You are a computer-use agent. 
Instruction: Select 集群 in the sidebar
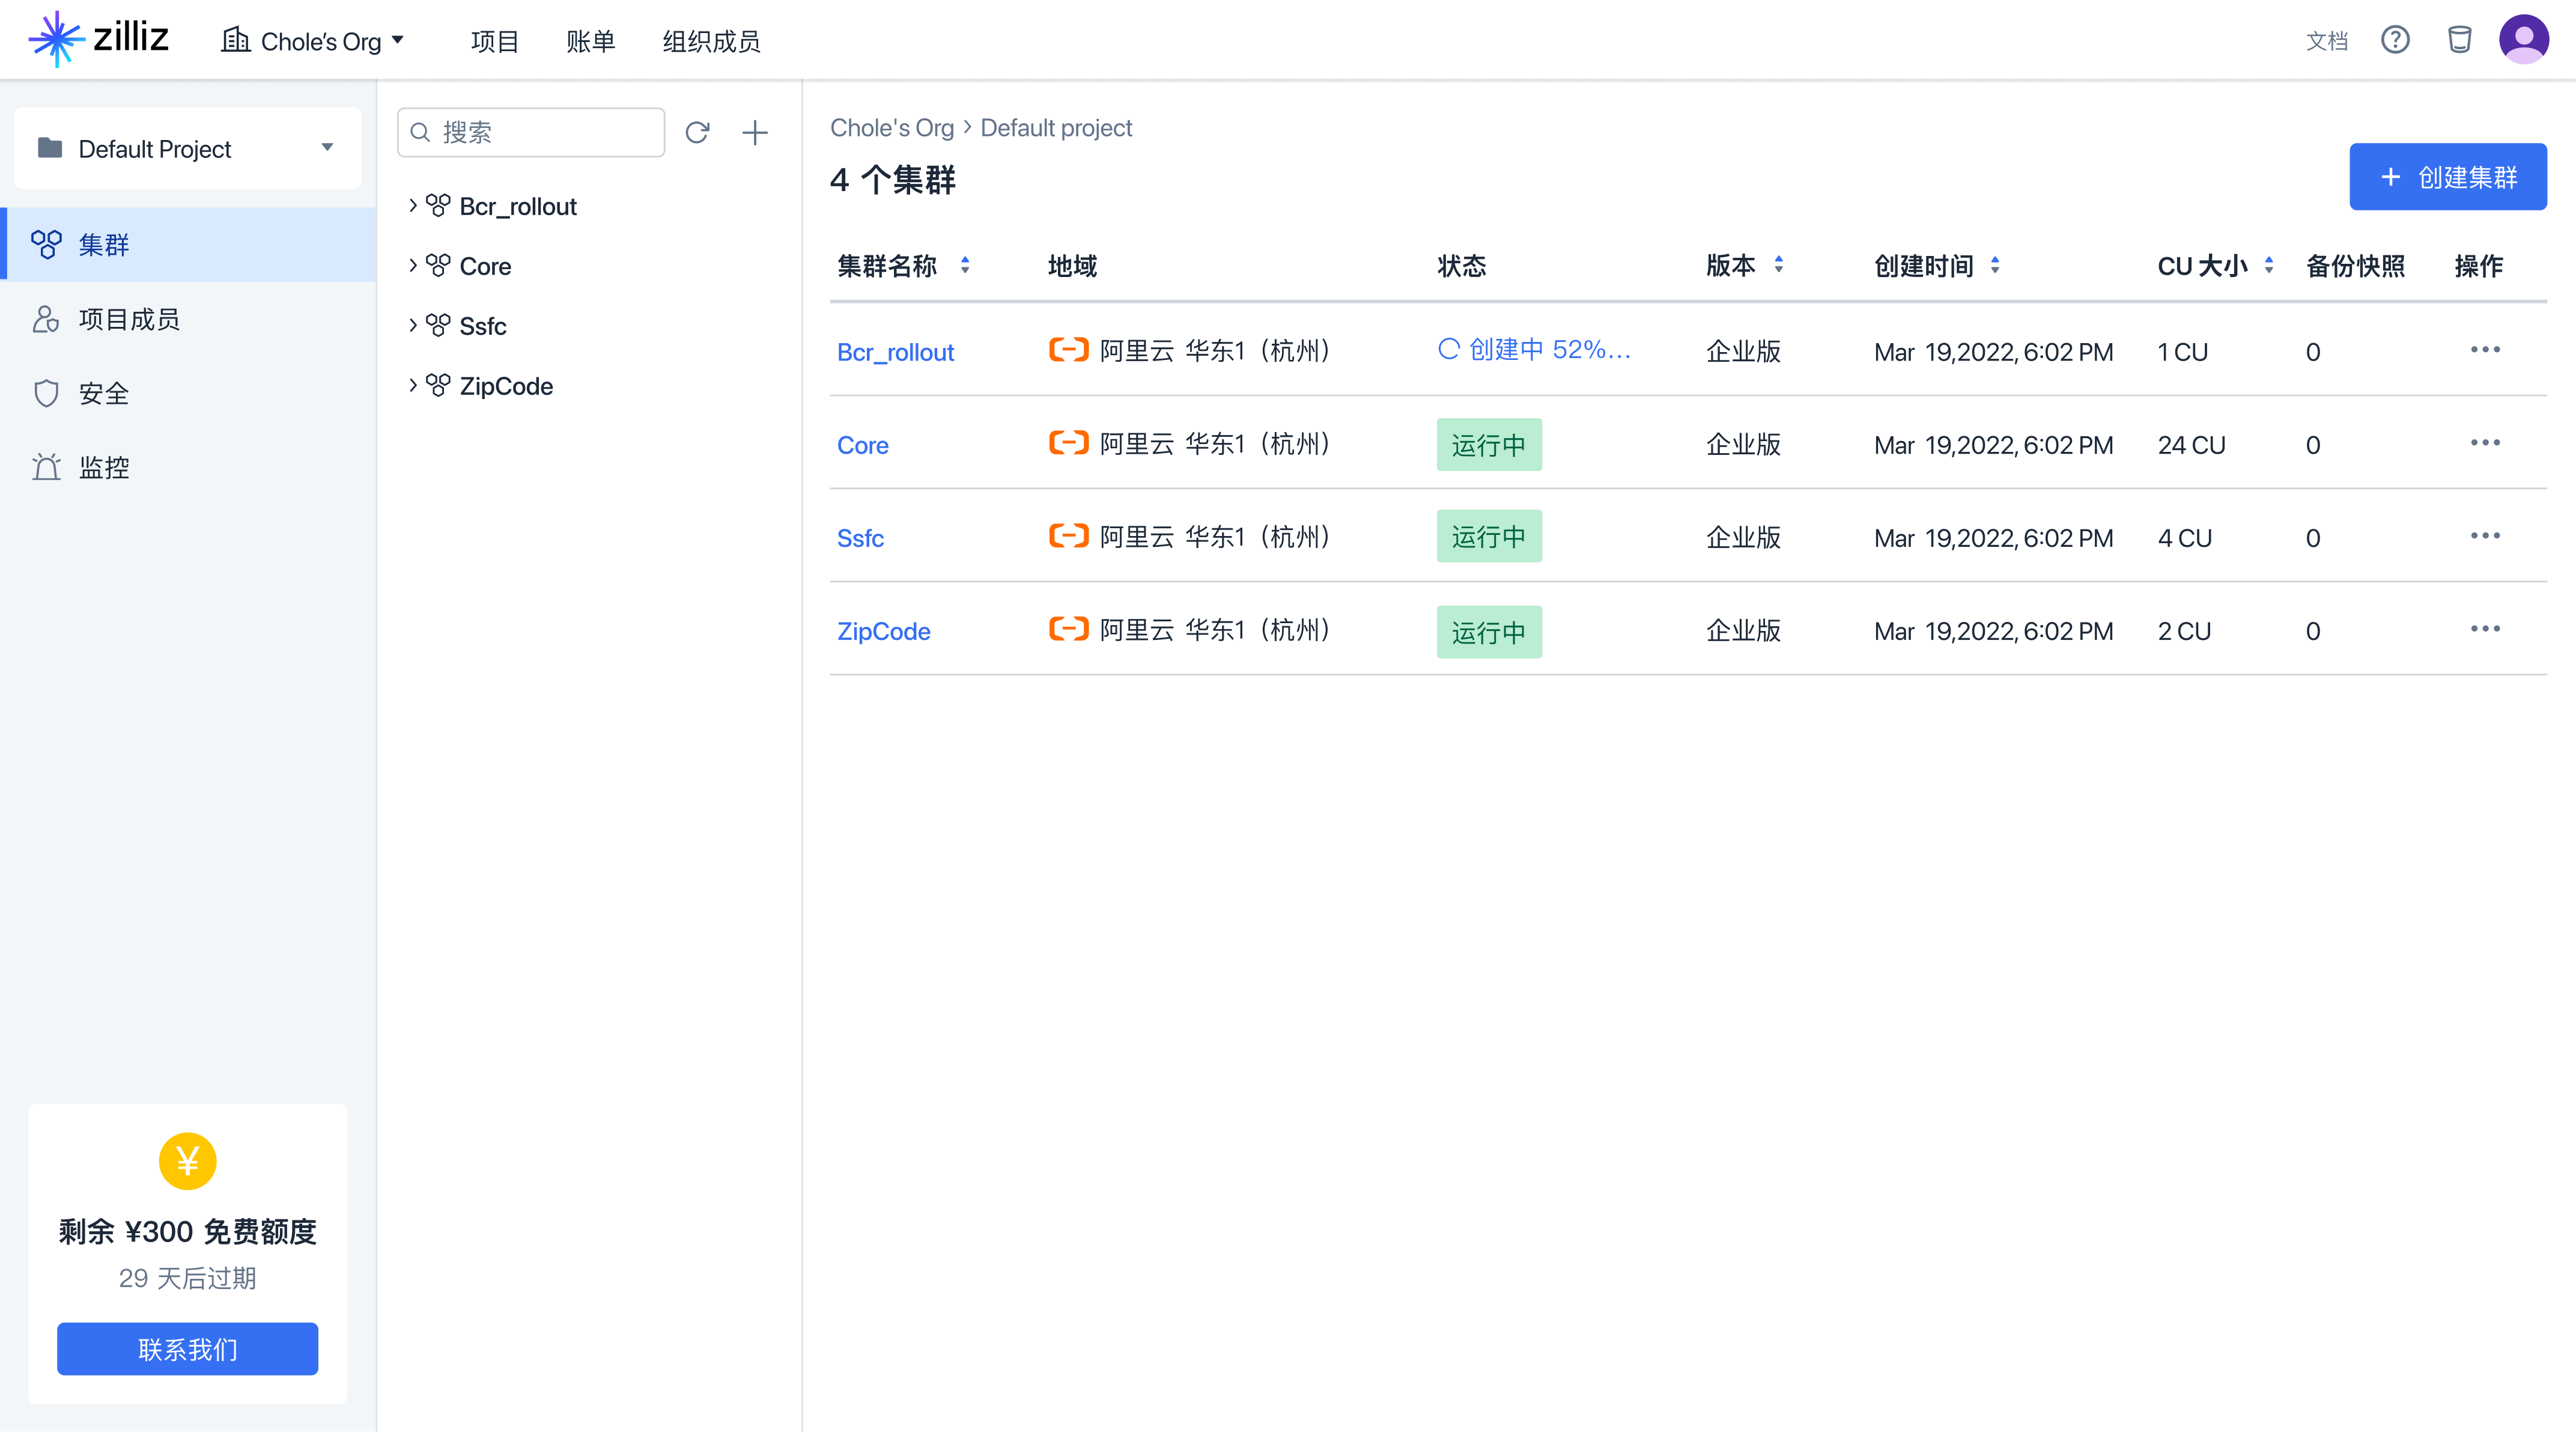[x=188, y=244]
